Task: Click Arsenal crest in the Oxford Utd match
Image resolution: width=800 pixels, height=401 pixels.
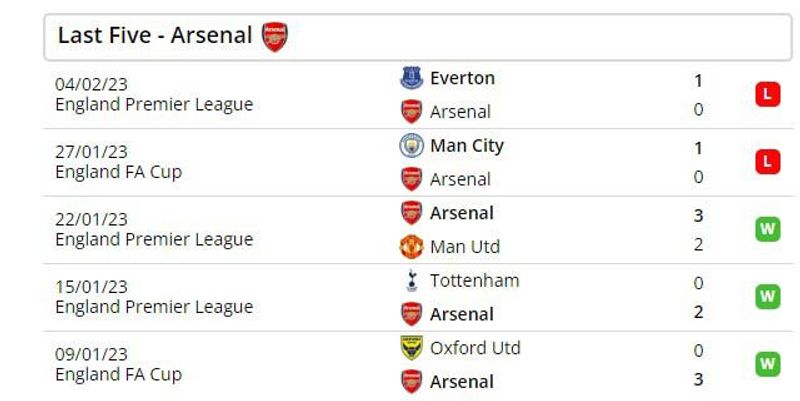Action: (411, 382)
